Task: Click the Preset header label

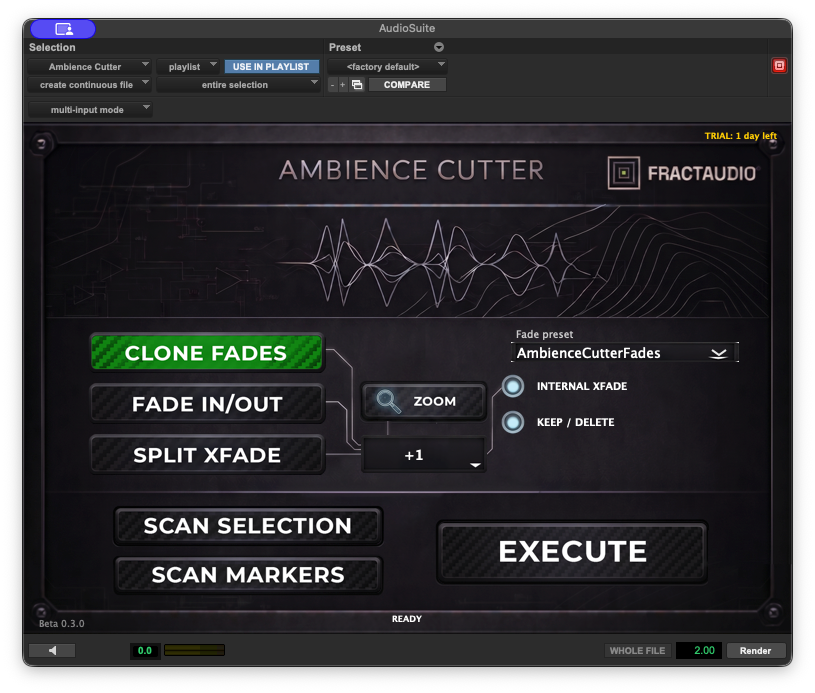Action: coord(345,47)
